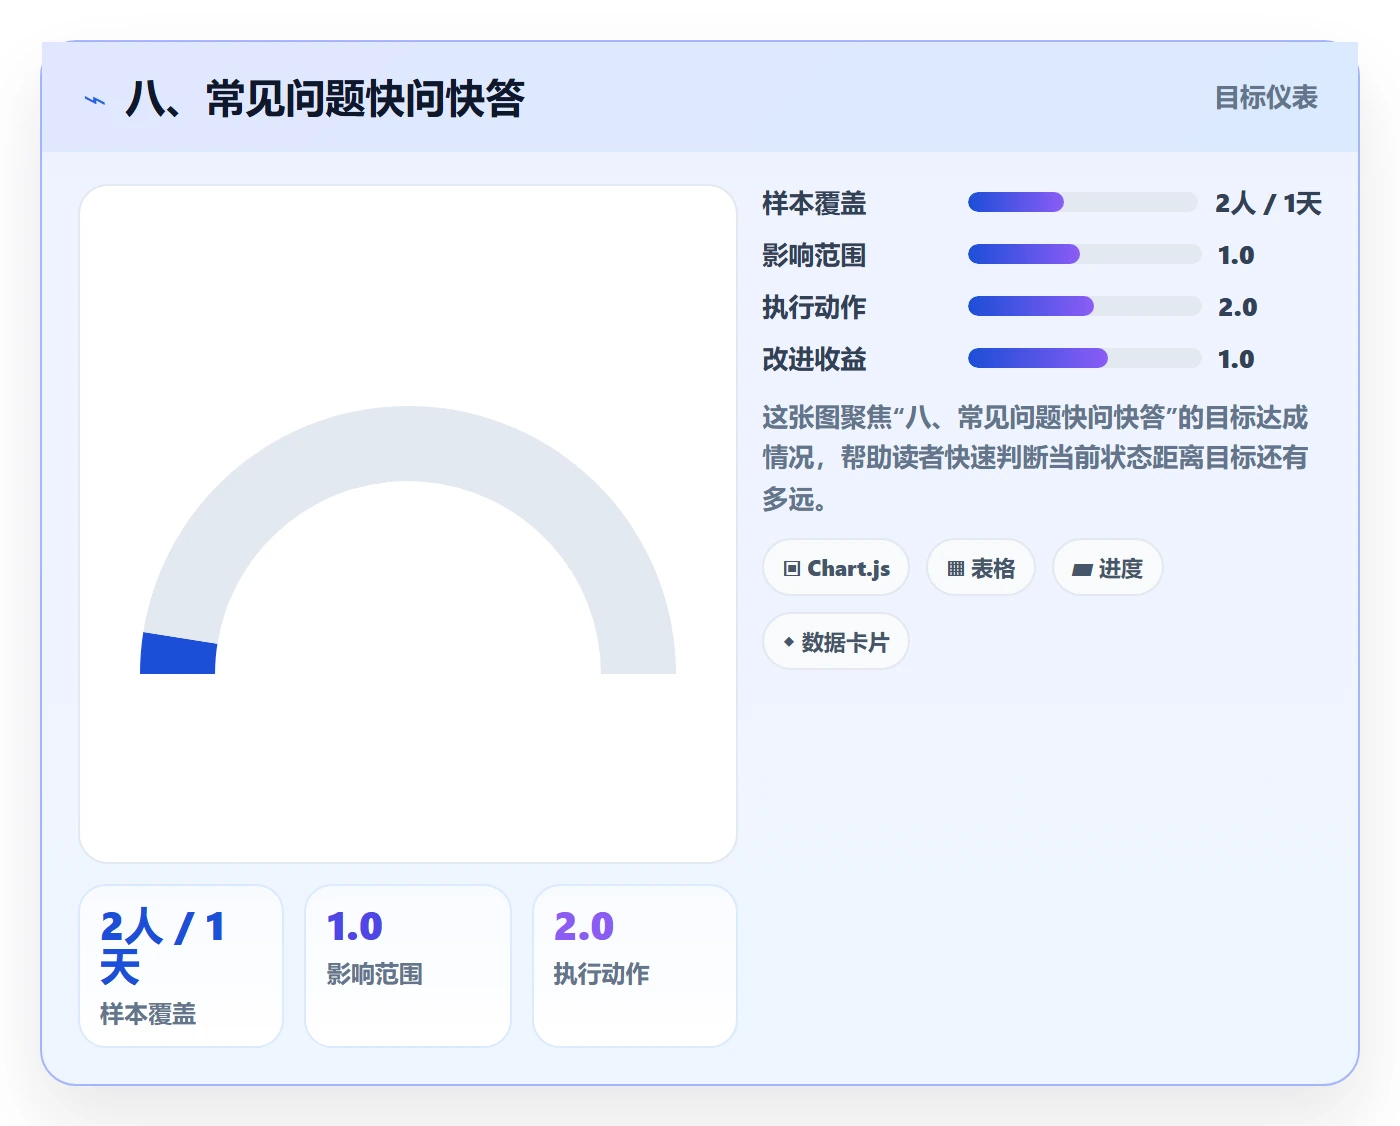
Task: Select the 样本覆盖 stat card at the bottom
Action: pyautogui.click(x=181, y=966)
